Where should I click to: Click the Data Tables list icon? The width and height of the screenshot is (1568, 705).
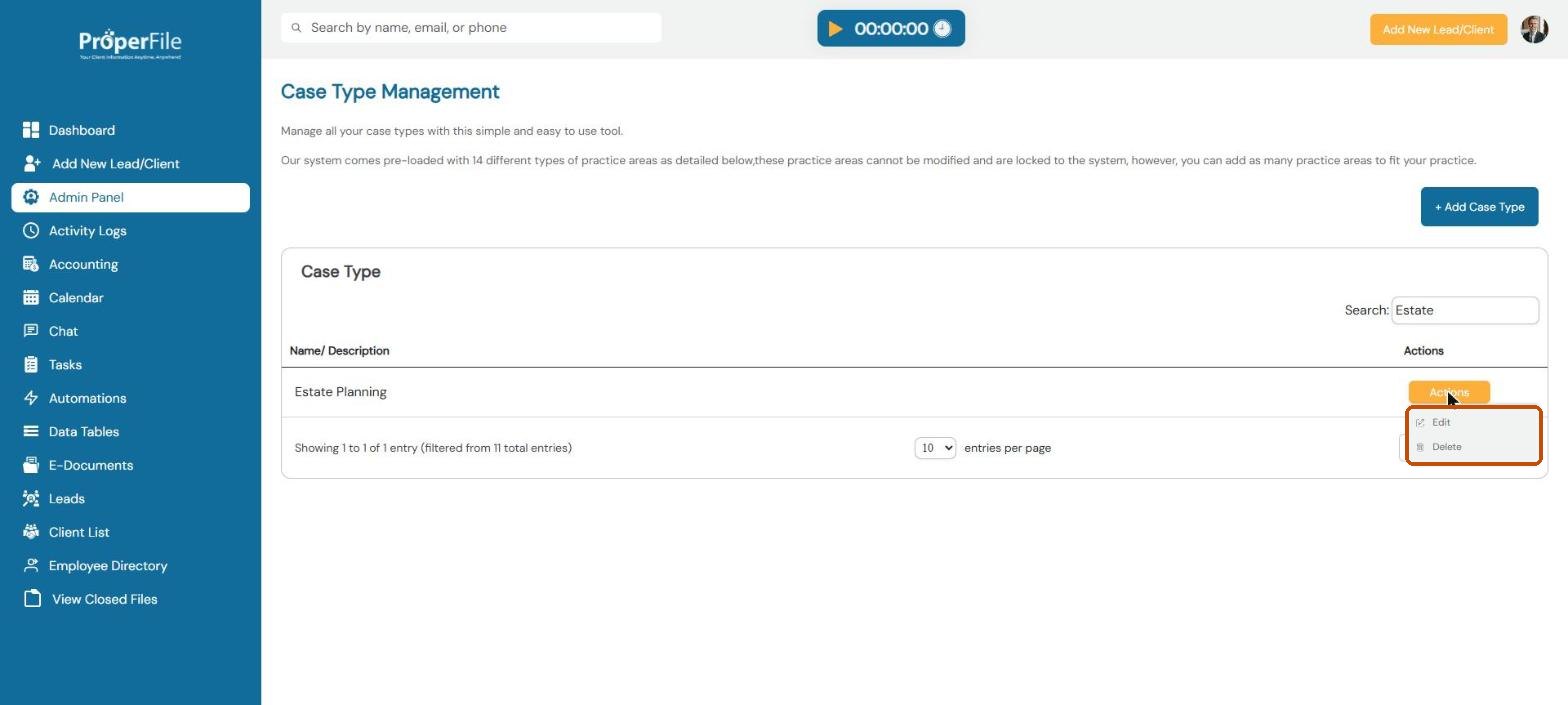(x=31, y=432)
